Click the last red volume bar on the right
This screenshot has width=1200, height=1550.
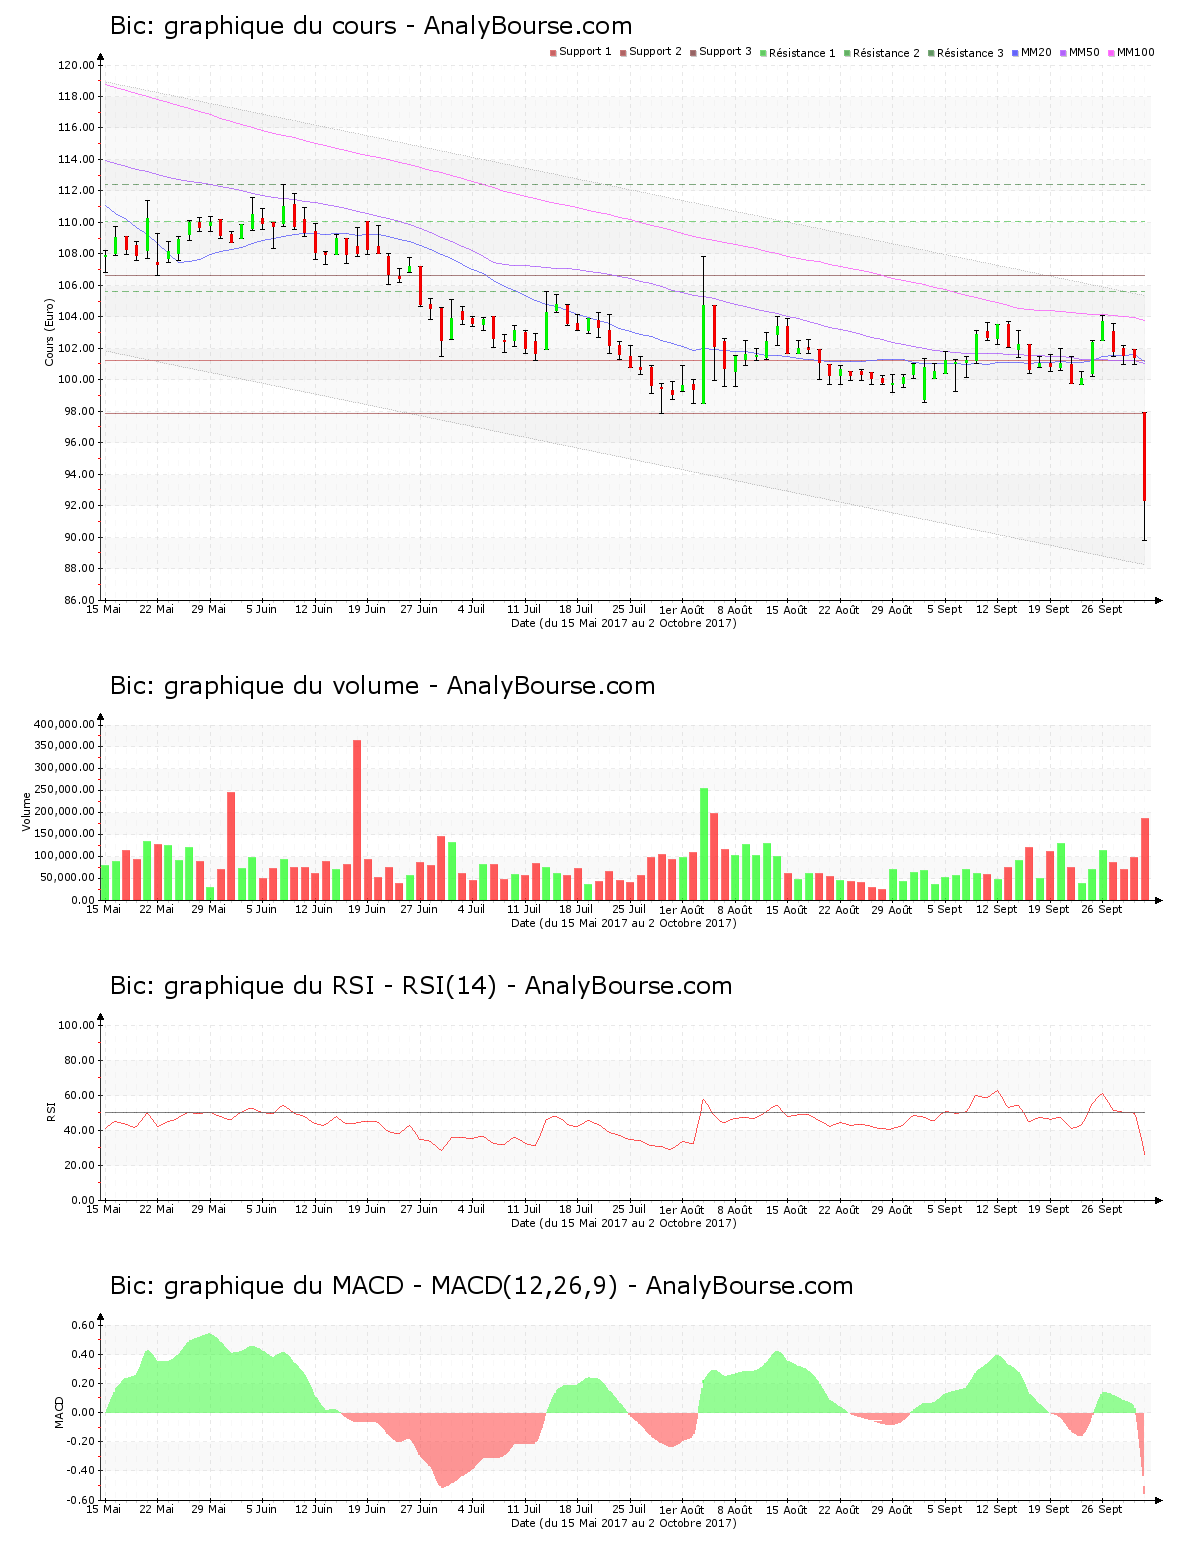(x=1145, y=859)
